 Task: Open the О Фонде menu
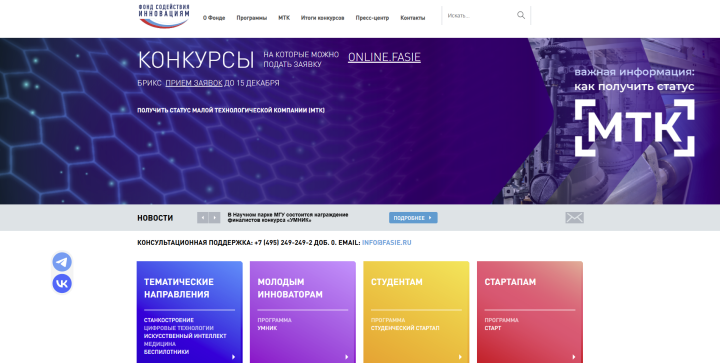pyautogui.click(x=214, y=18)
